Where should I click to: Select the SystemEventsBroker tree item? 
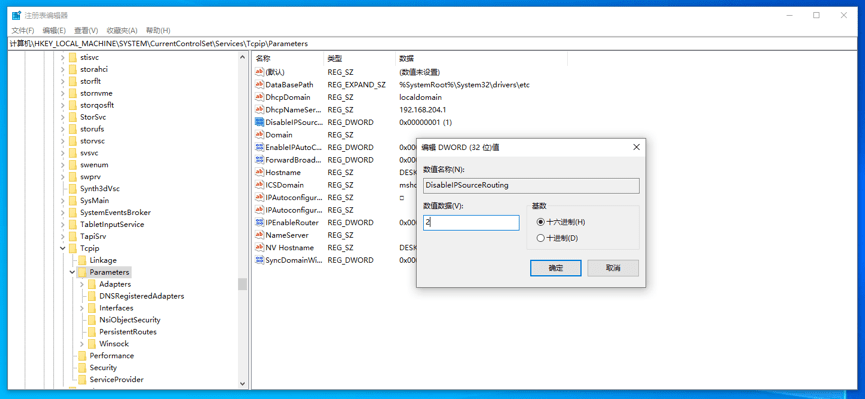(115, 212)
